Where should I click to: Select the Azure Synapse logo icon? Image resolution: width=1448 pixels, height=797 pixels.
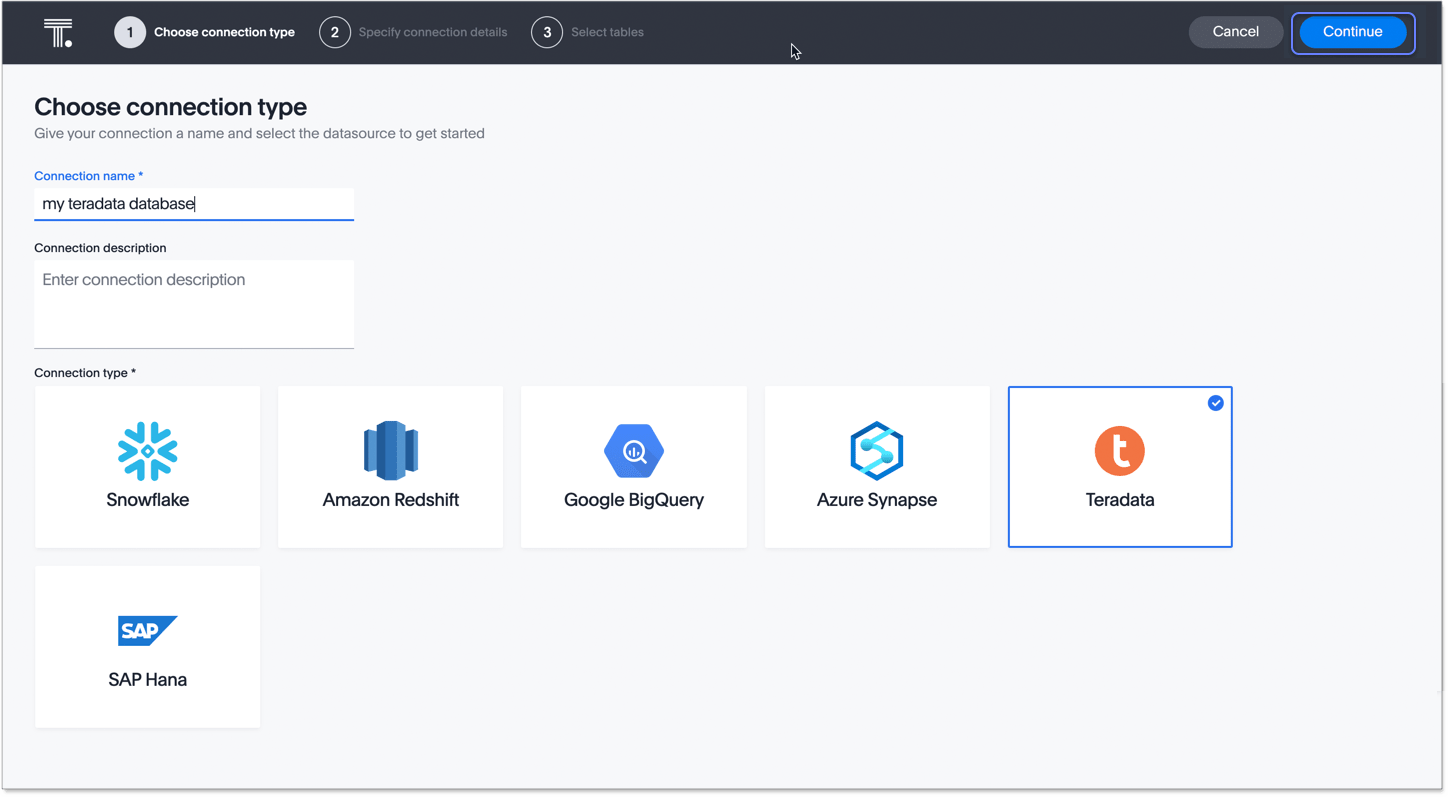[877, 451]
